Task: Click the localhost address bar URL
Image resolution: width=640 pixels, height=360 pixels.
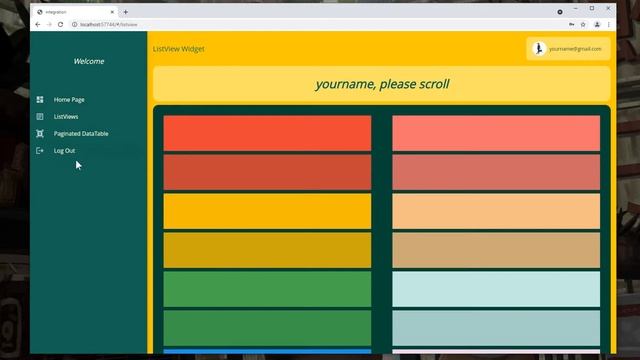Action: pos(109,24)
